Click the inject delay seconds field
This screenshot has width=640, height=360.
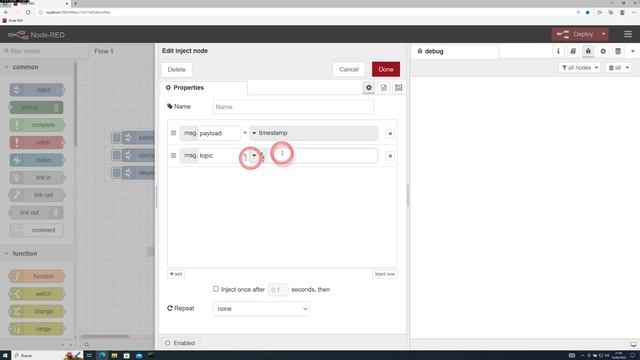click(x=278, y=289)
